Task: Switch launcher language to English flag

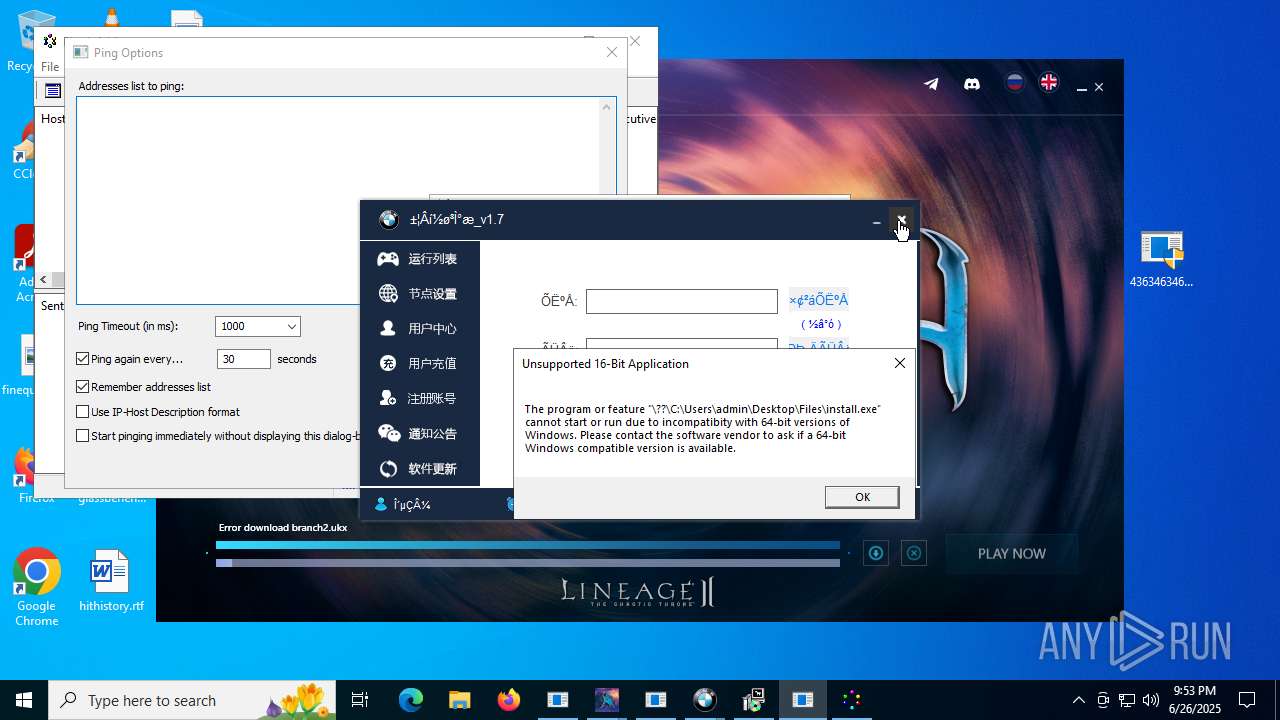Action: (1049, 83)
